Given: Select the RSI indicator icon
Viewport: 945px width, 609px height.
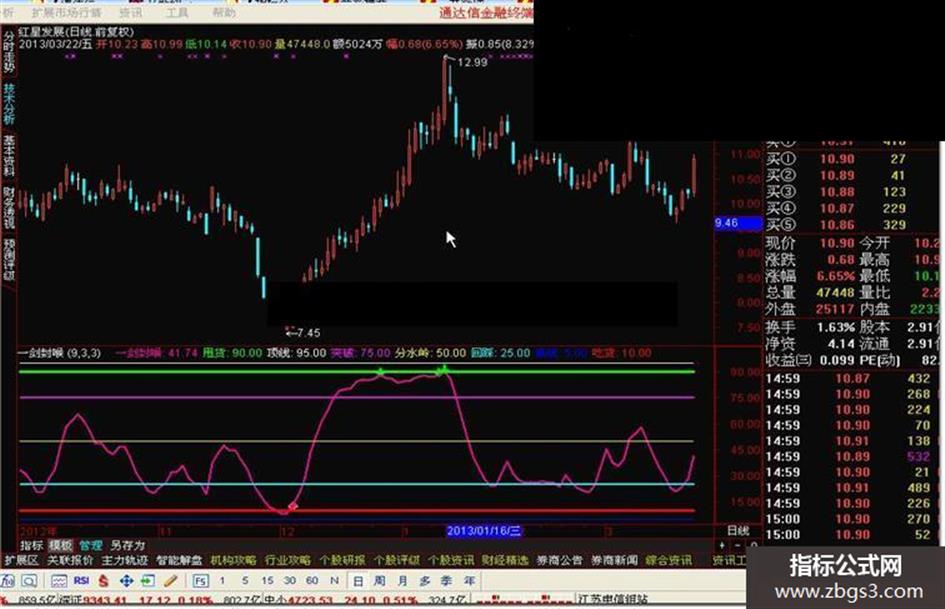Looking at the screenshot, I should (x=81, y=581).
